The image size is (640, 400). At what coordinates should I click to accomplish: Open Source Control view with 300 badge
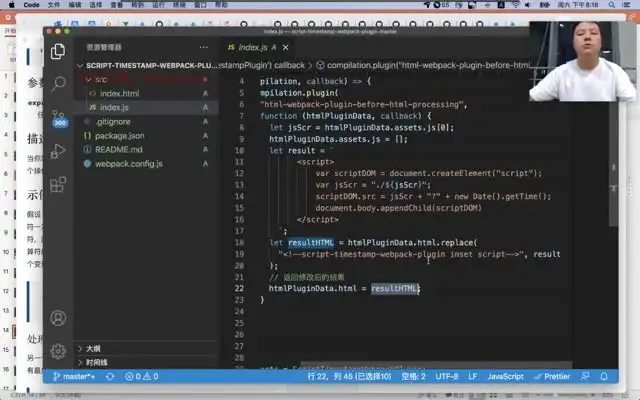[x=59, y=118]
